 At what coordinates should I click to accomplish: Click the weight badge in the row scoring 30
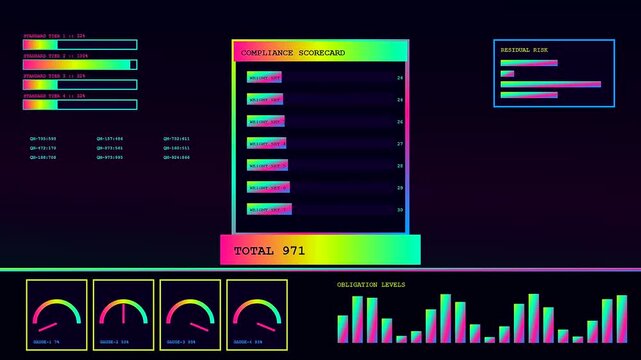(x=269, y=209)
